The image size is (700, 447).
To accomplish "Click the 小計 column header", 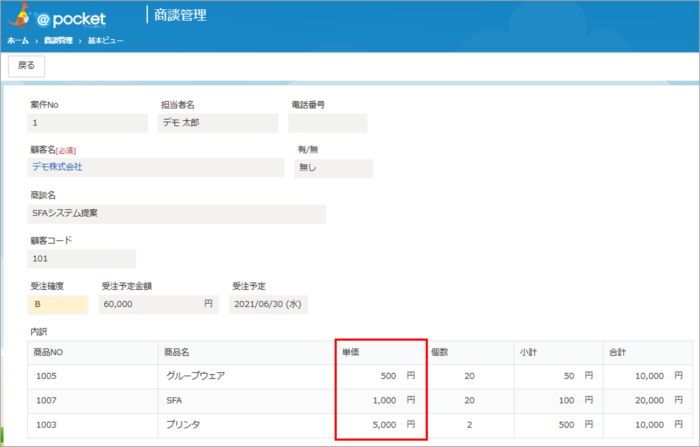I will (x=559, y=352).
